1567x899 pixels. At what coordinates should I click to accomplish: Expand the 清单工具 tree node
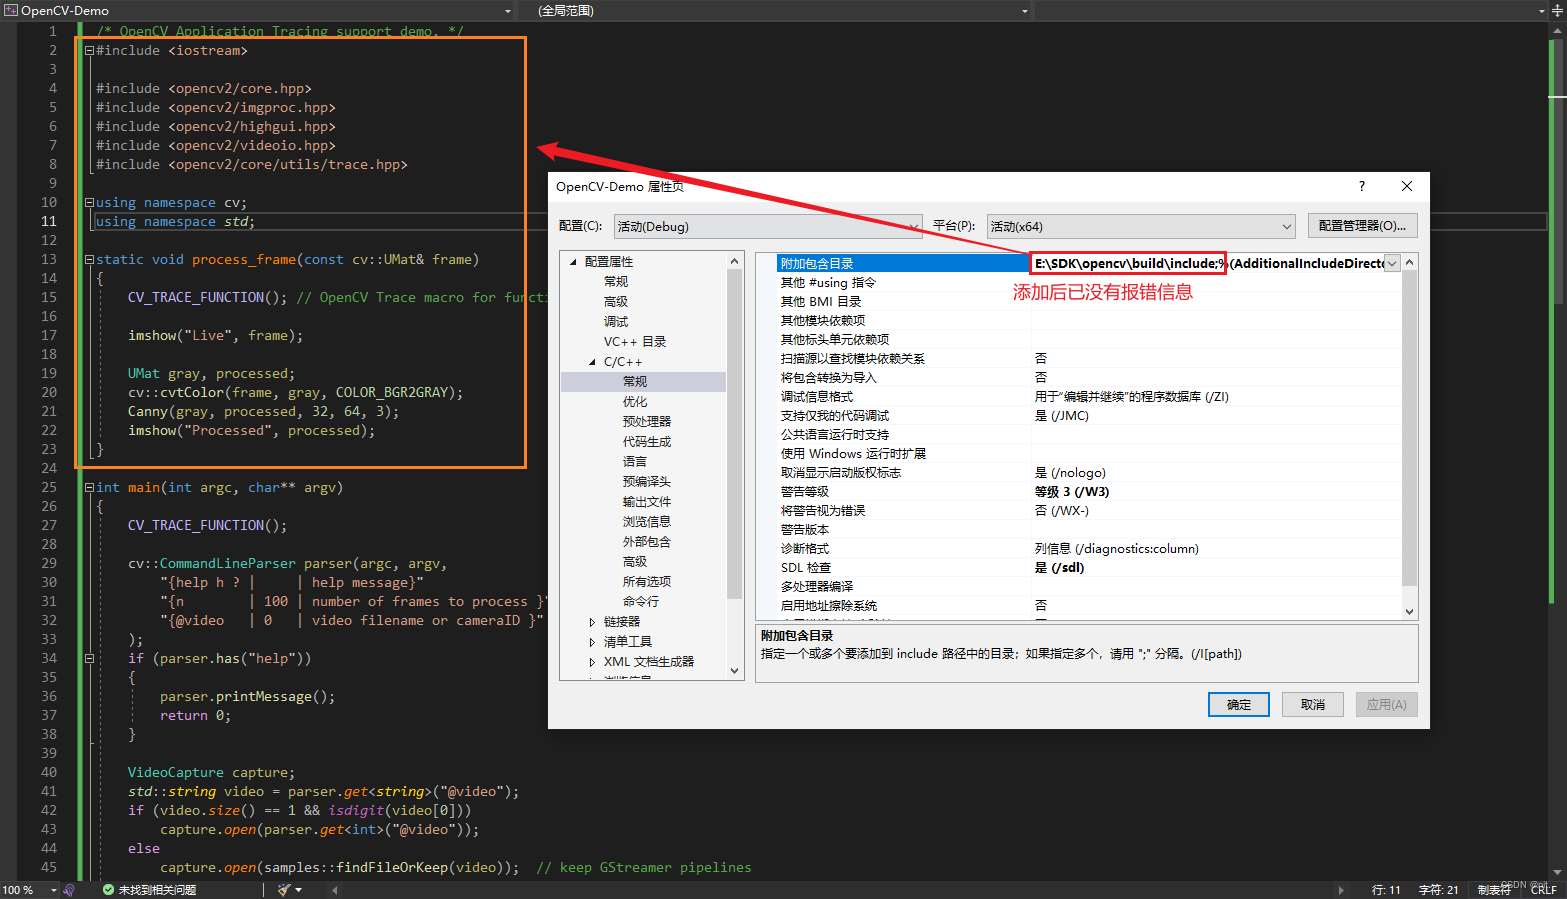(x=592, y=642)
